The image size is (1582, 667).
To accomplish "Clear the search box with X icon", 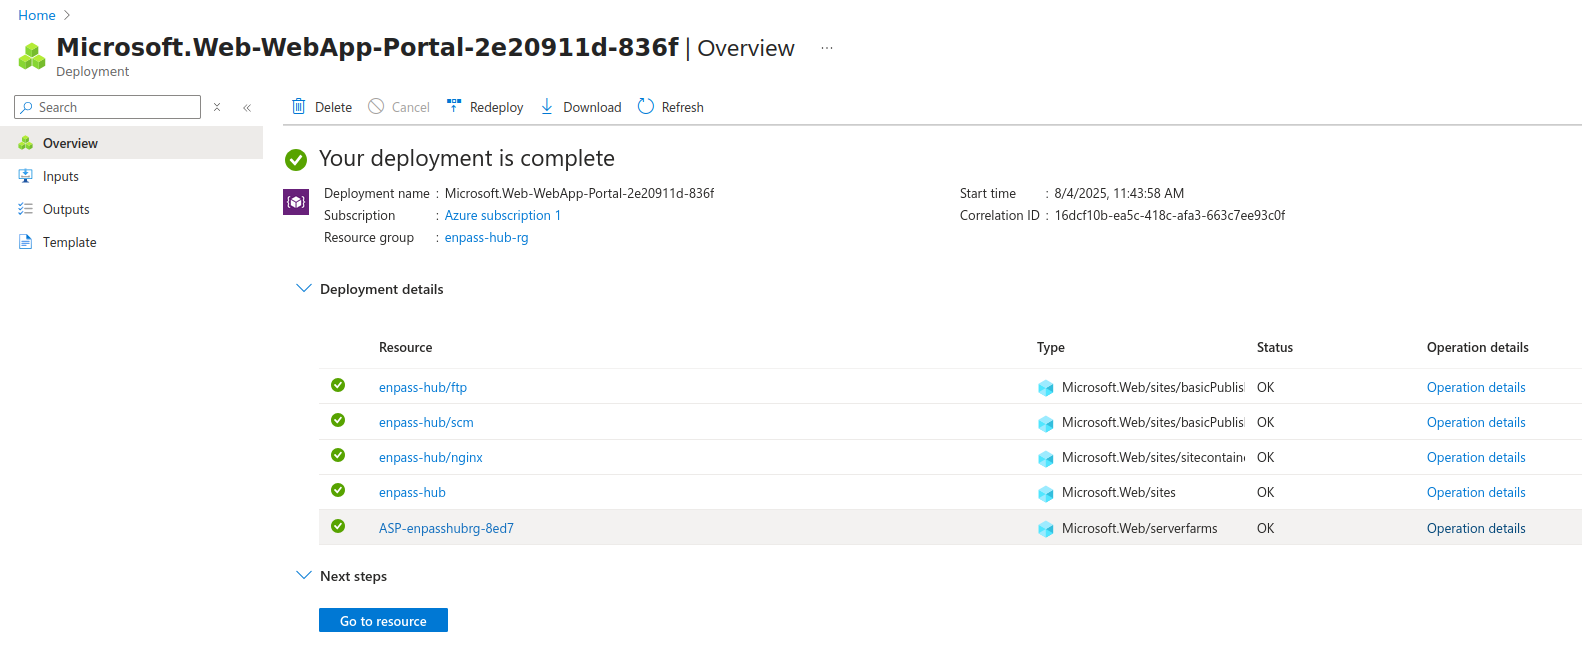I will coord(217,107).
